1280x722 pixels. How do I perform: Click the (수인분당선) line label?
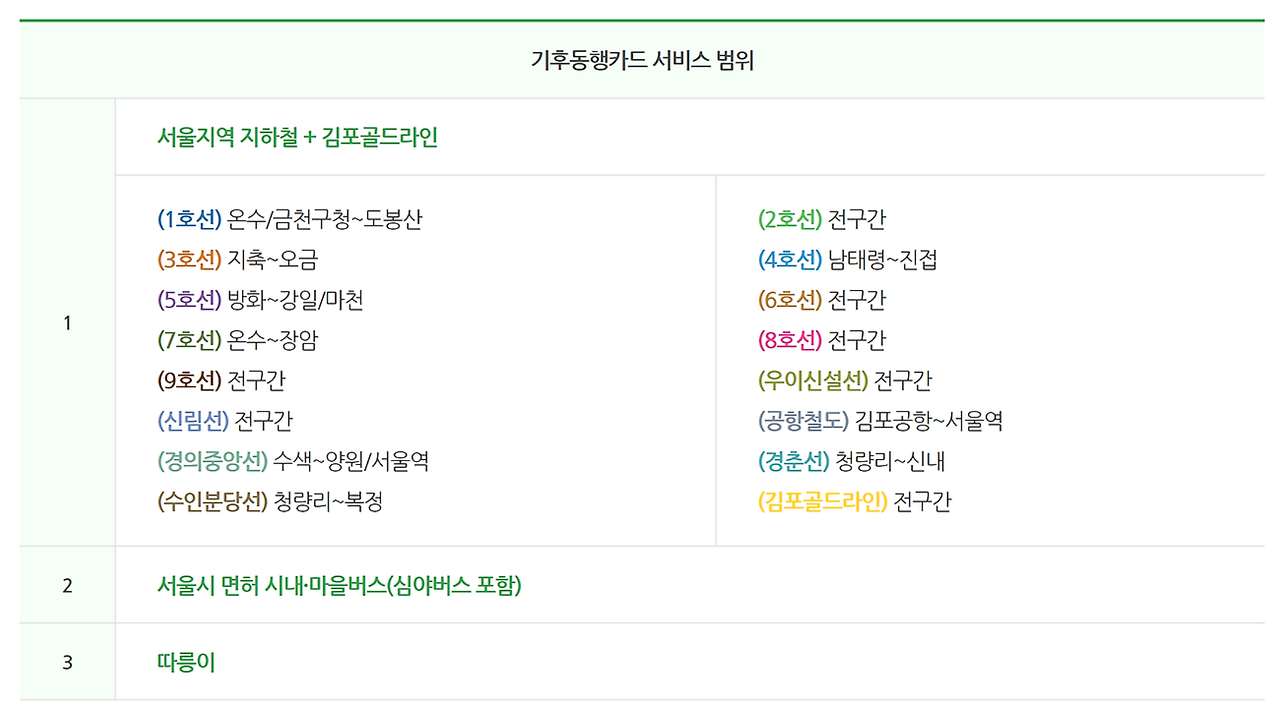point(212,502)
